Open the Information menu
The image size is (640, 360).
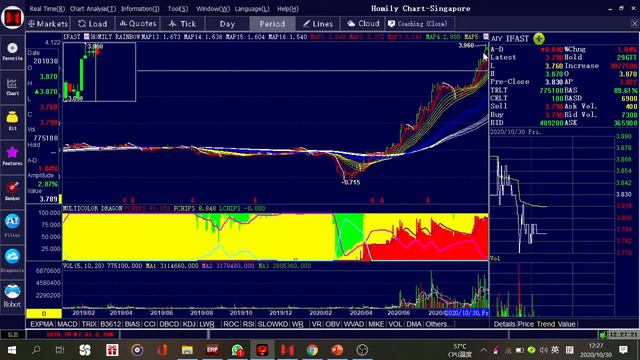click(x=140, y=9)
